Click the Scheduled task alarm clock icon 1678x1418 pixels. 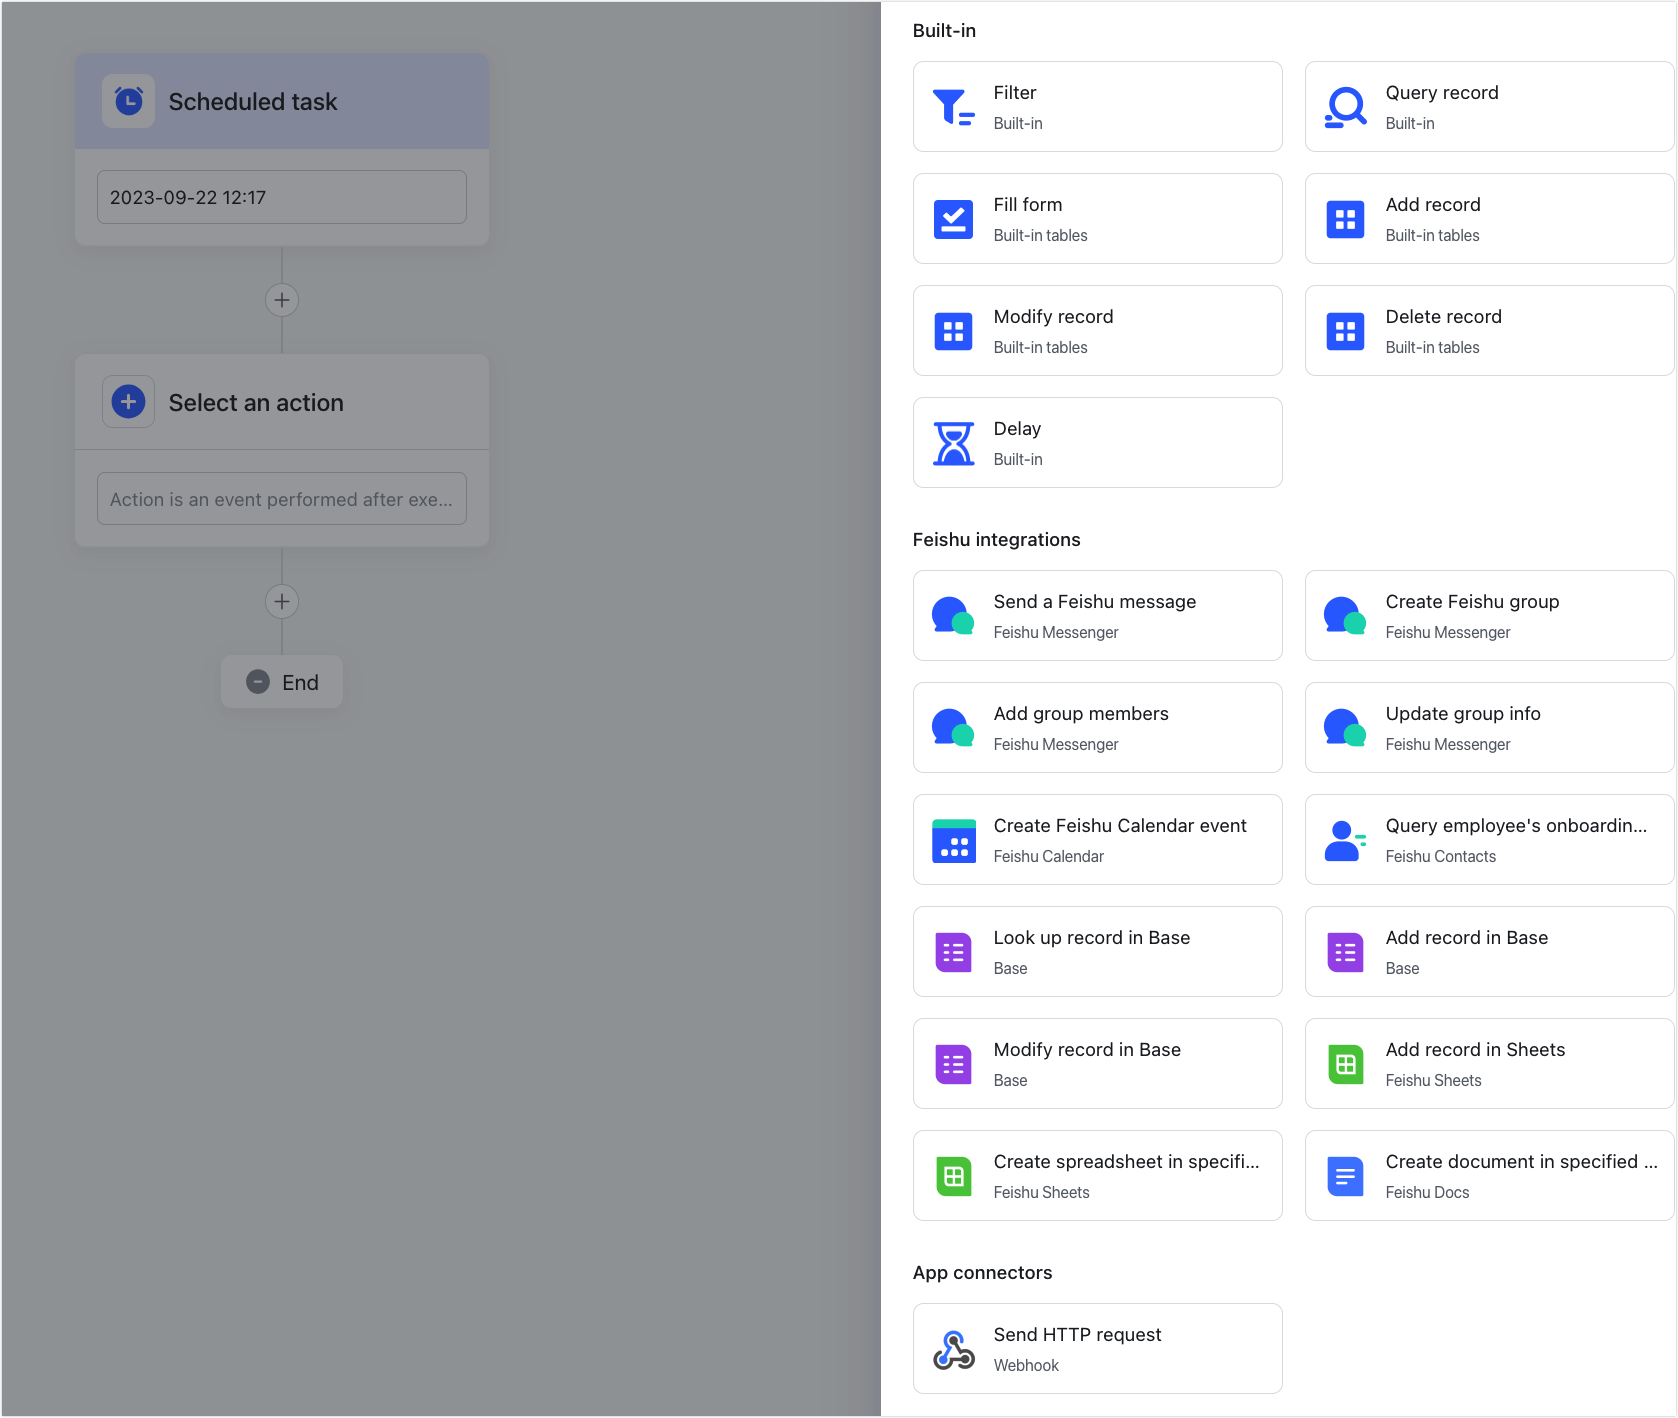pos(129,101)
